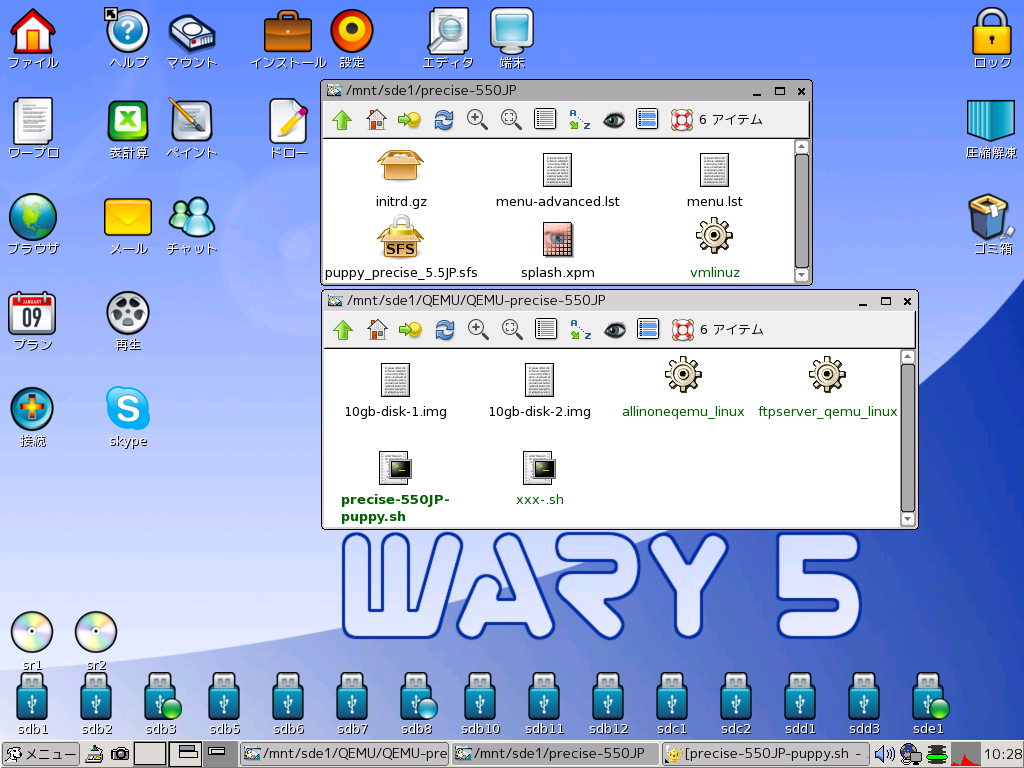Click the ロック lock desktop icon
Viewport: 1024px width, 768px height.
pyautogui.click(x=992, y=39)
